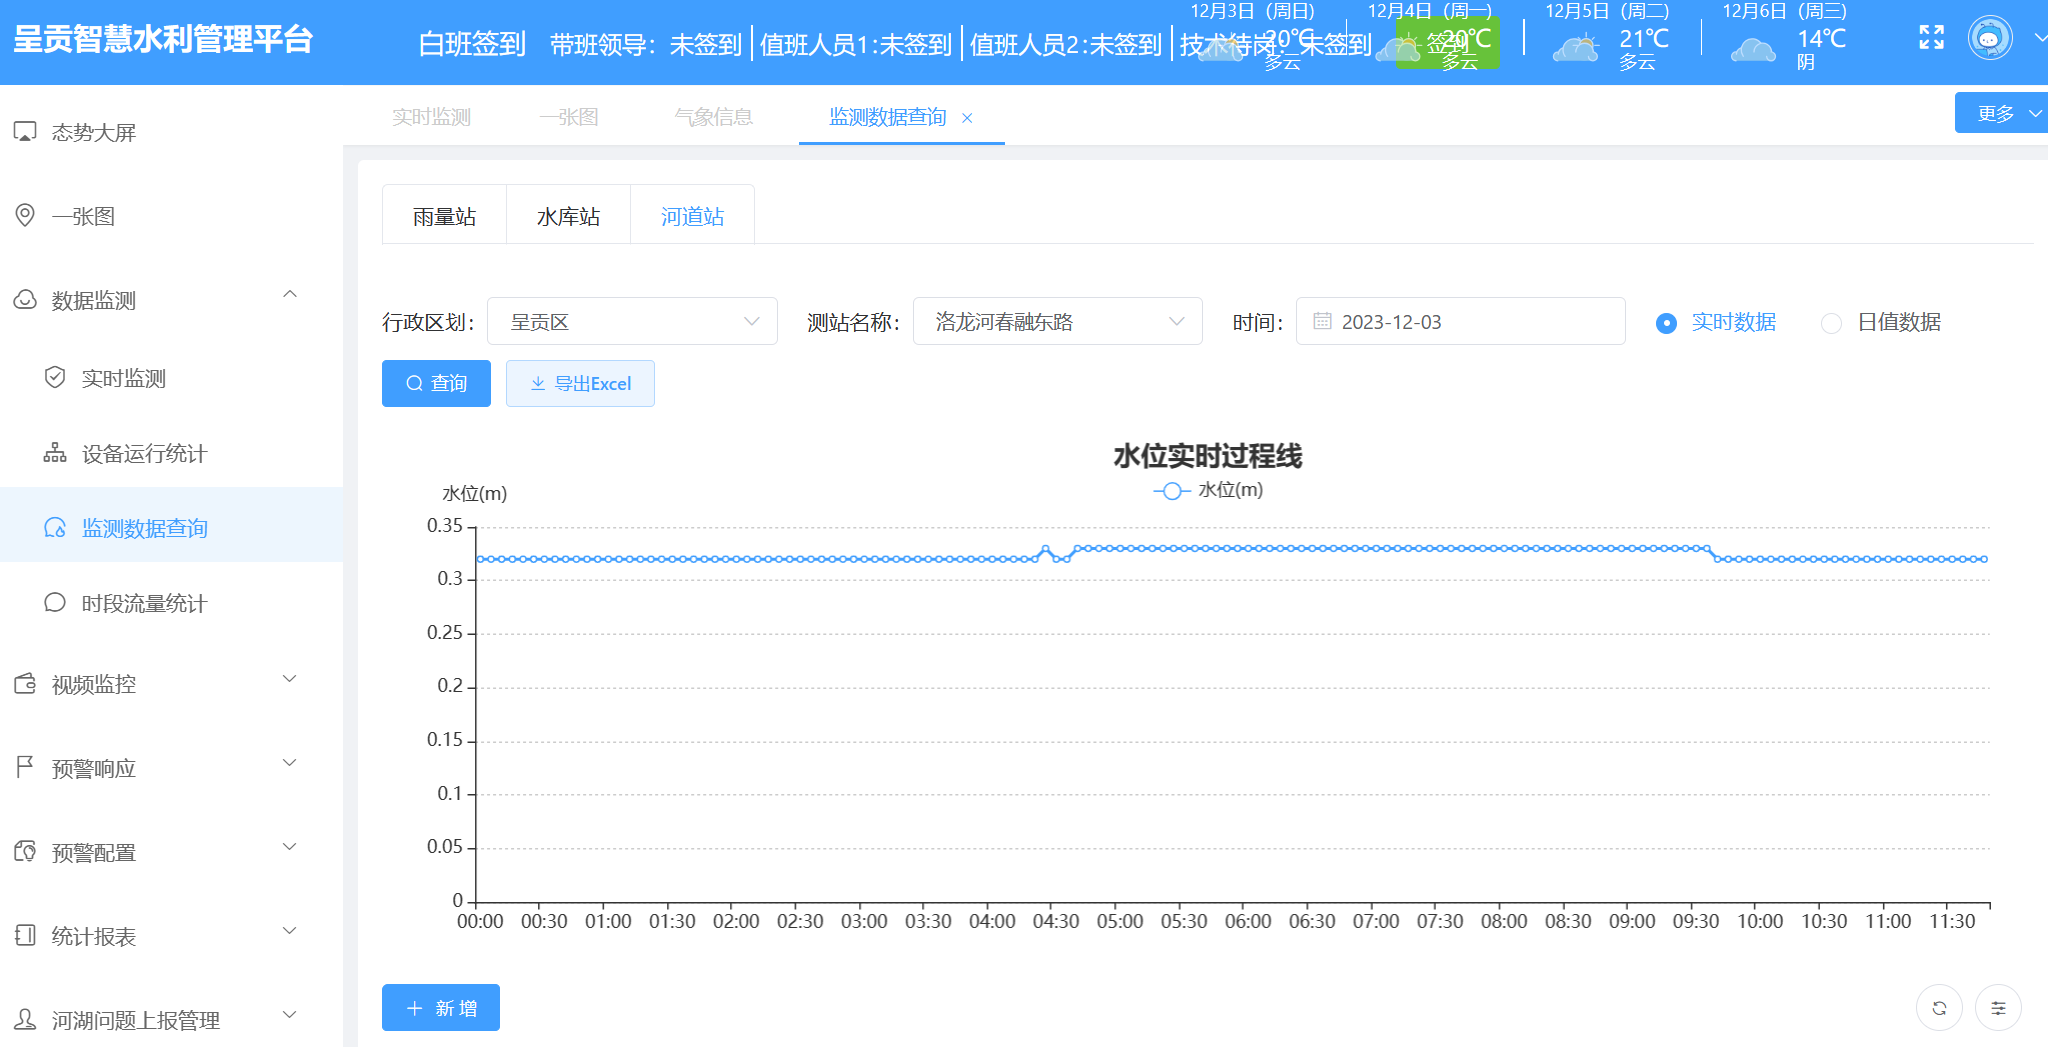Click the 时段流量统计 bubble icon
This screenshot has width=2048, height=1047.
tap(55, 603)
